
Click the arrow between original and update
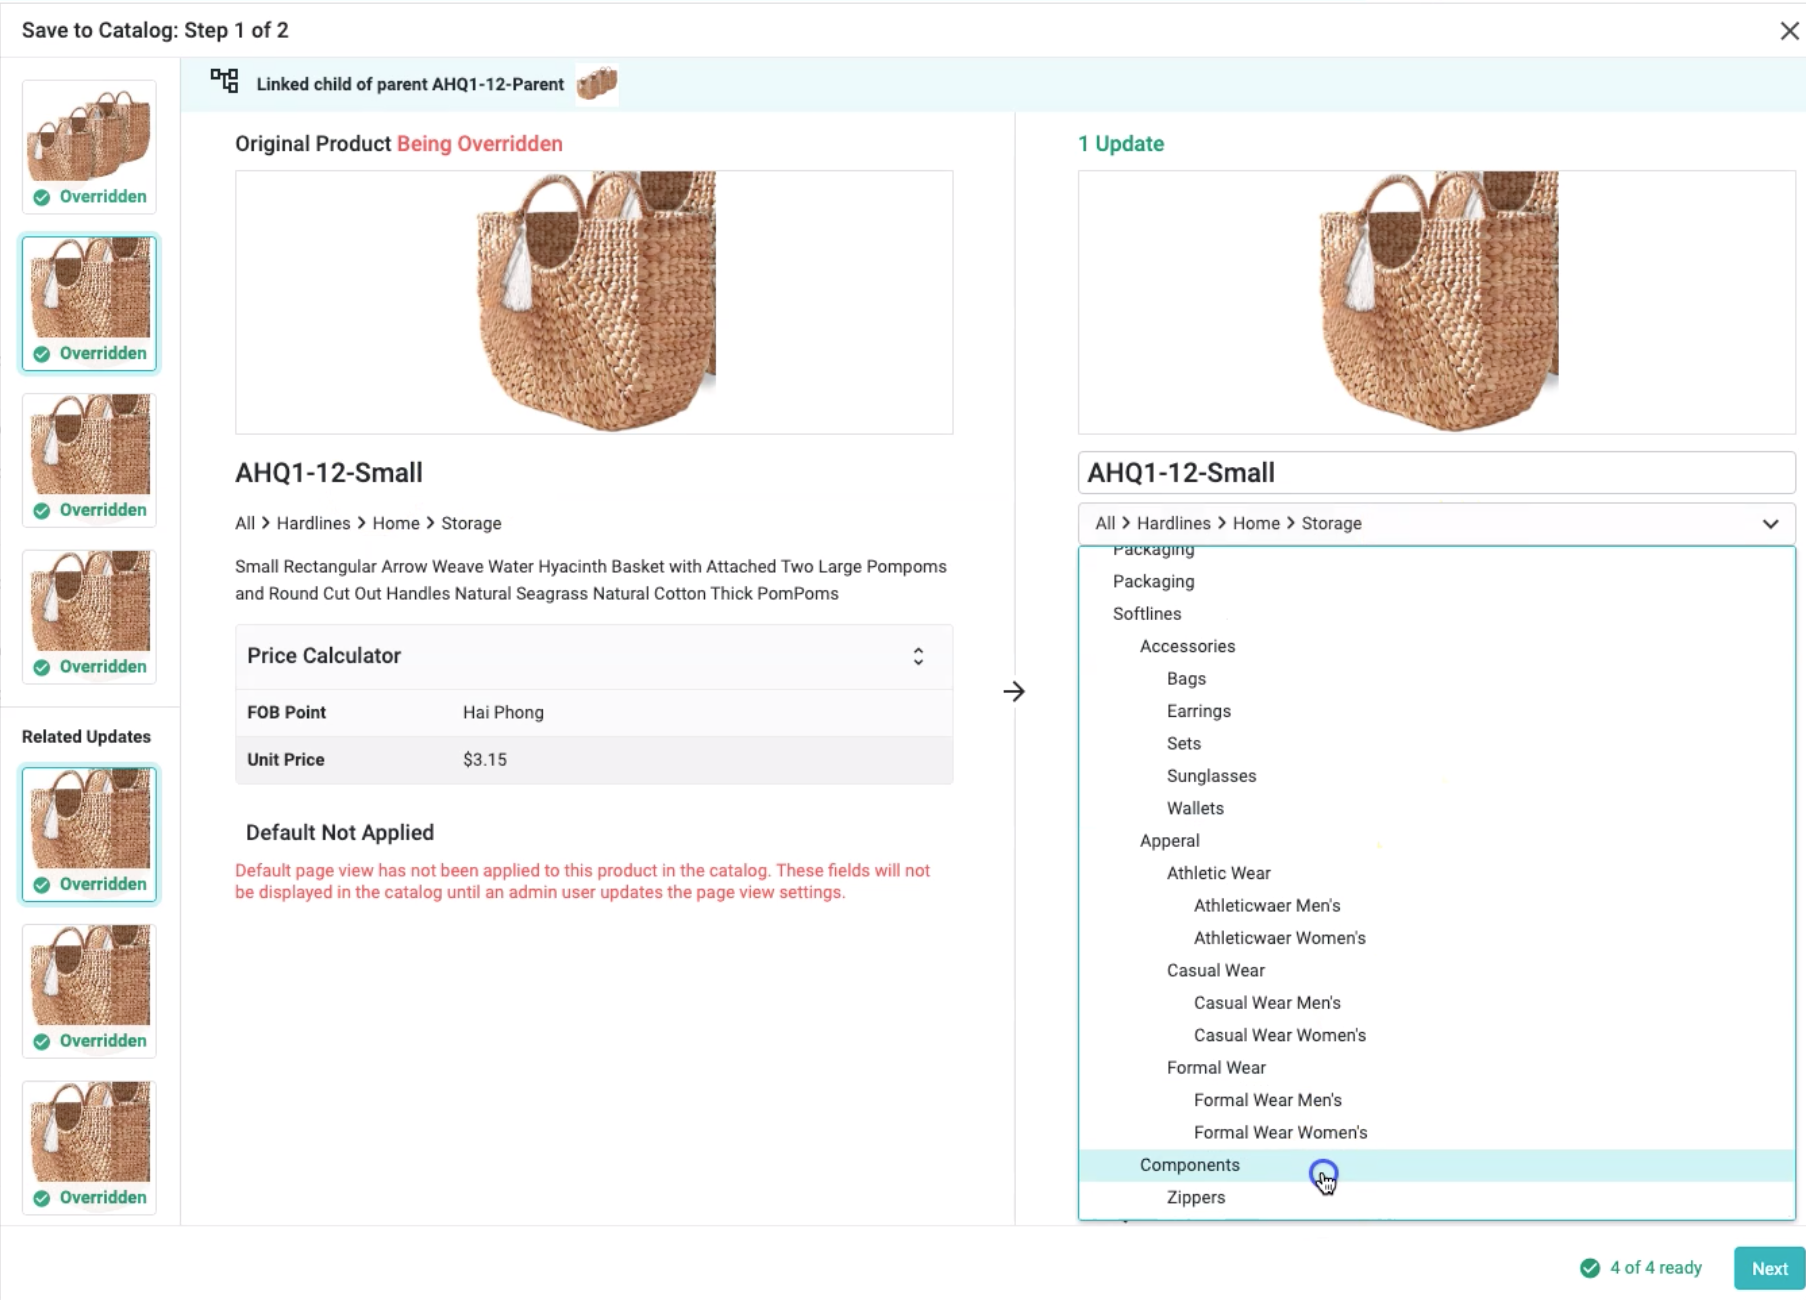(x=1013, y=692)
